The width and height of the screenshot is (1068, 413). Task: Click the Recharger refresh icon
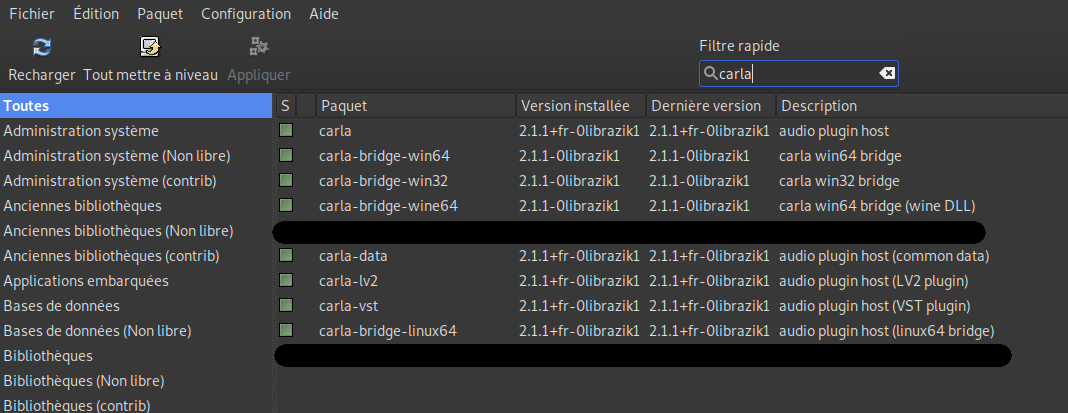(42, 46)
